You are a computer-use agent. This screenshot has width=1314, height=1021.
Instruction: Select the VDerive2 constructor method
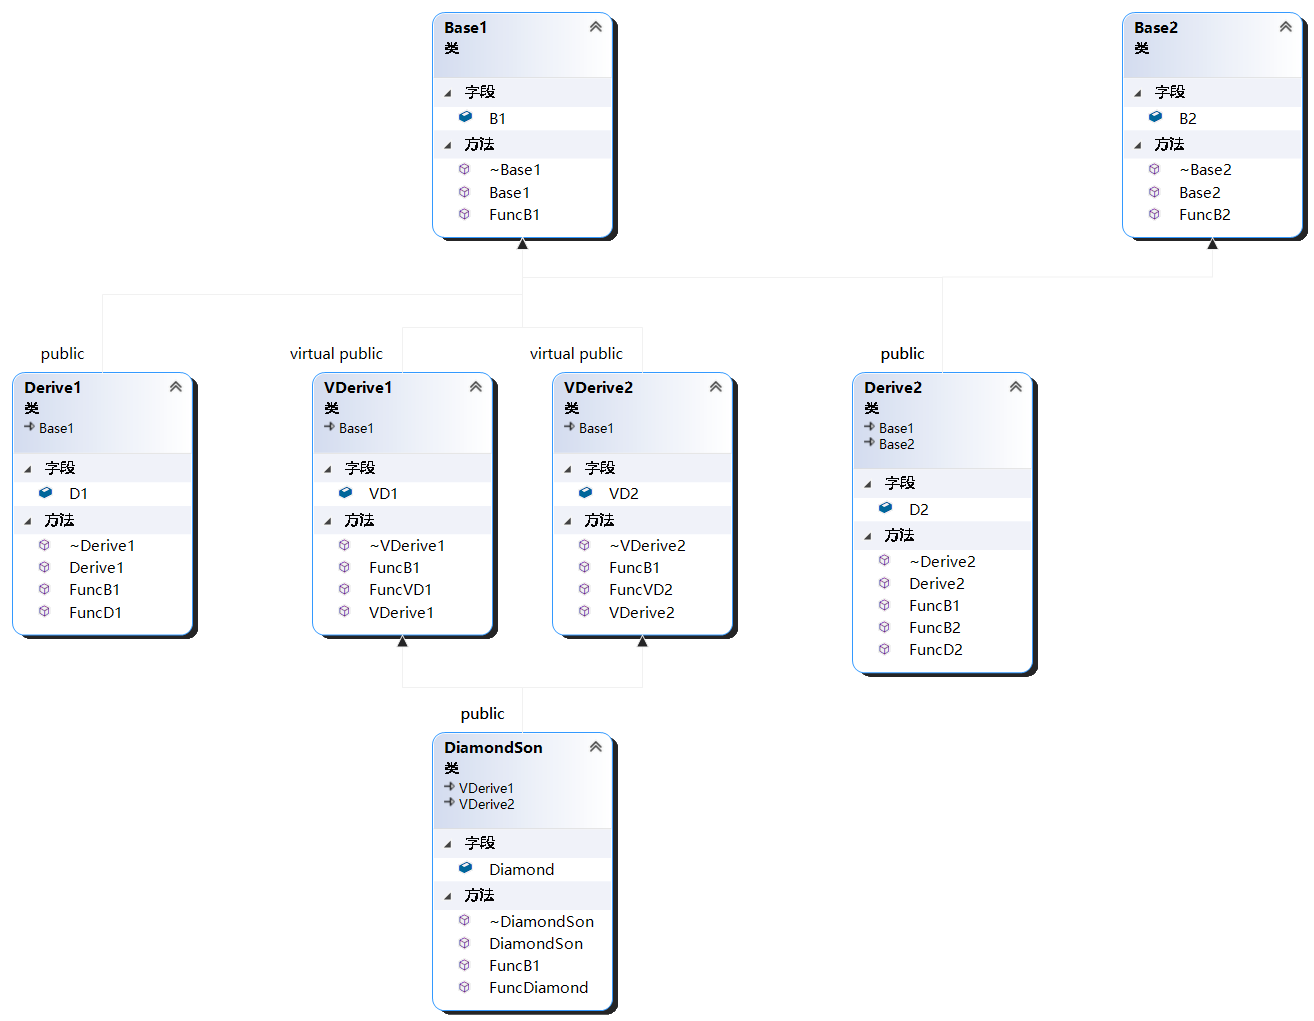point(641,612)
